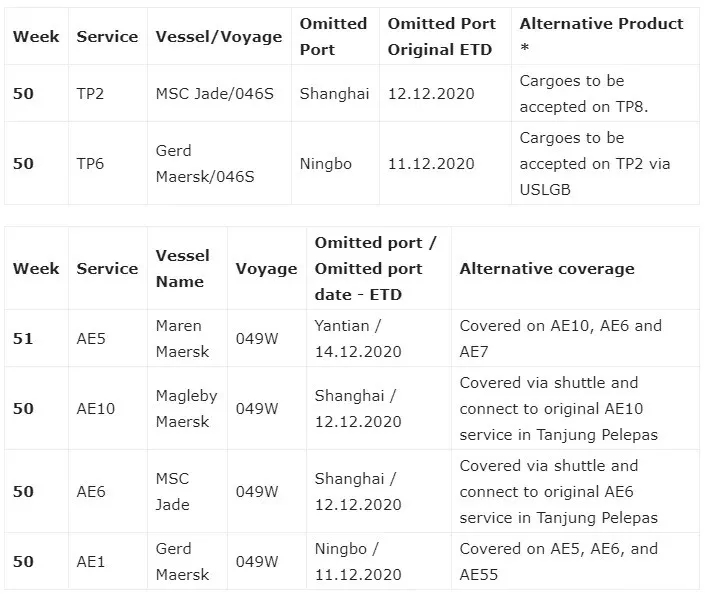Select the Omitted Port Original ETD header
Viewport: 705px width, 599px height.
click(x=440, y=36)
